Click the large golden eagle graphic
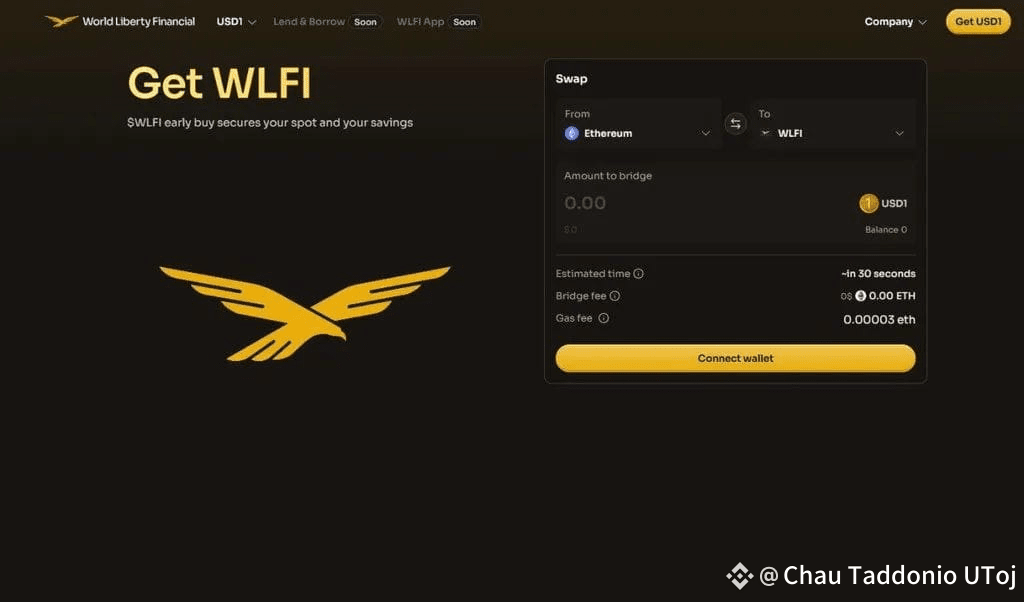The image size is (1024, 602). [x=305, y=313]
